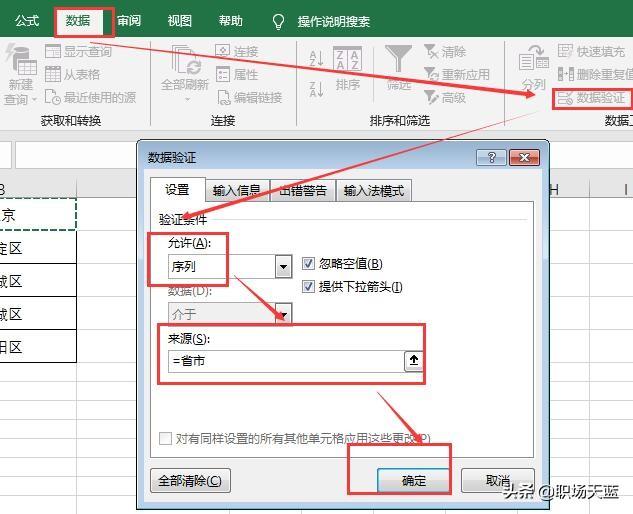Click the 编辑链接 button
This screenshot has width=633, height=514.
(x=249, y=97)
